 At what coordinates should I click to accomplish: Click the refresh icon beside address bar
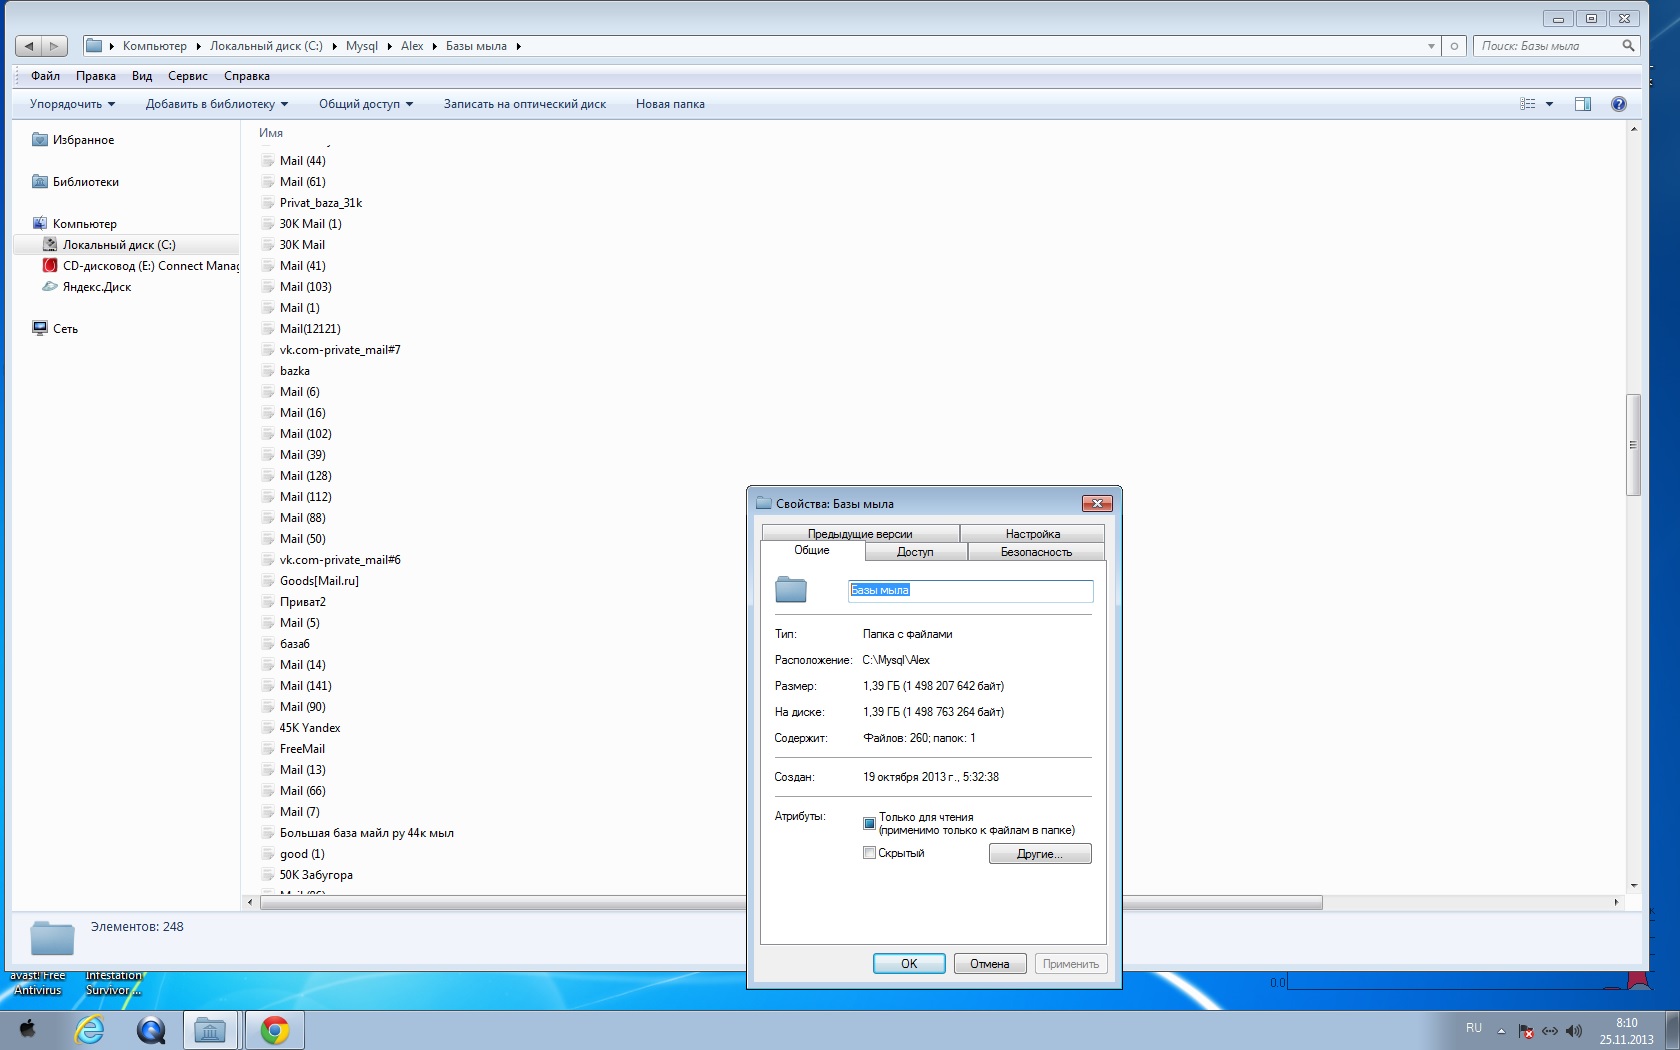click(1454, 46)
